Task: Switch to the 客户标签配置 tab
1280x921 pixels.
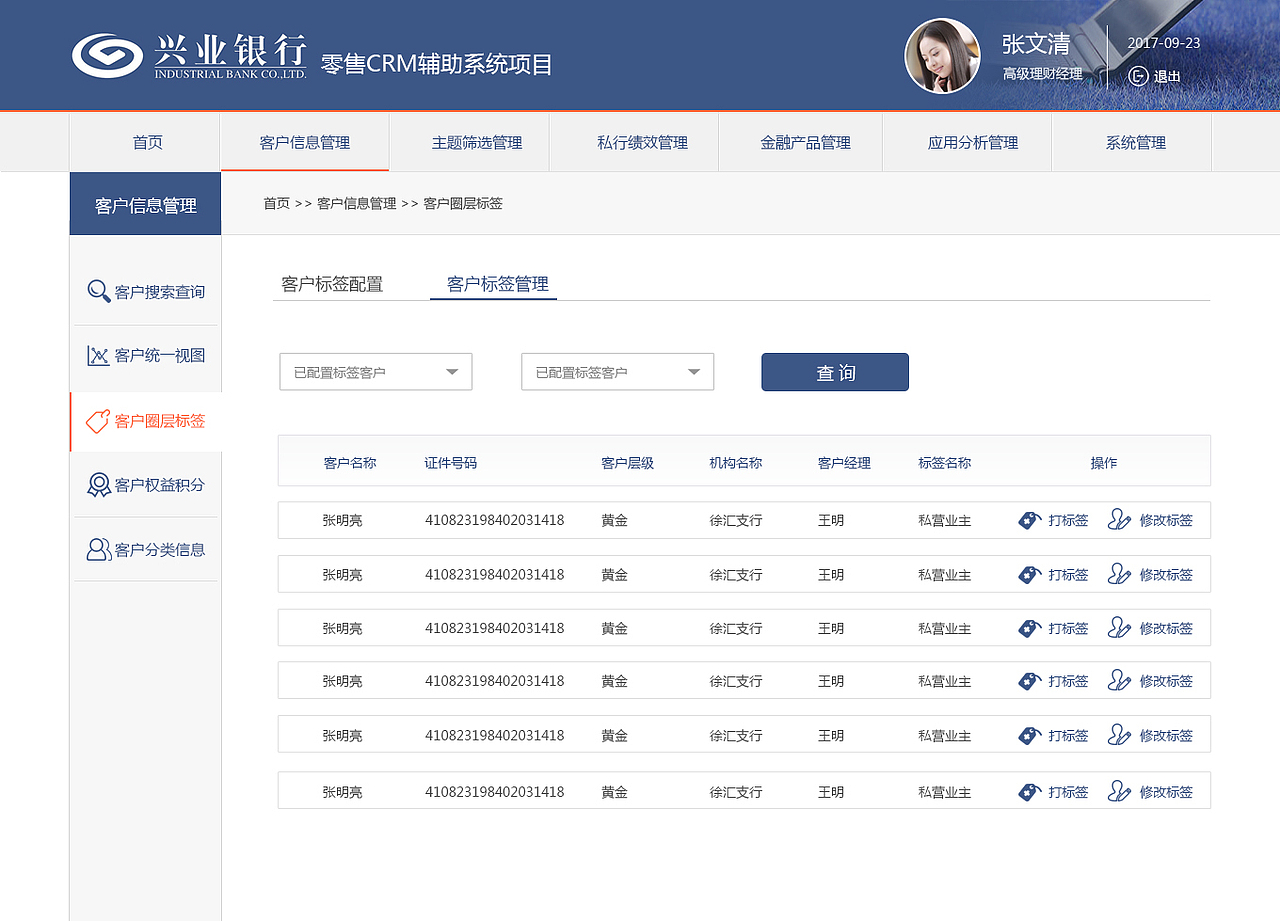Action: point(333,284)
